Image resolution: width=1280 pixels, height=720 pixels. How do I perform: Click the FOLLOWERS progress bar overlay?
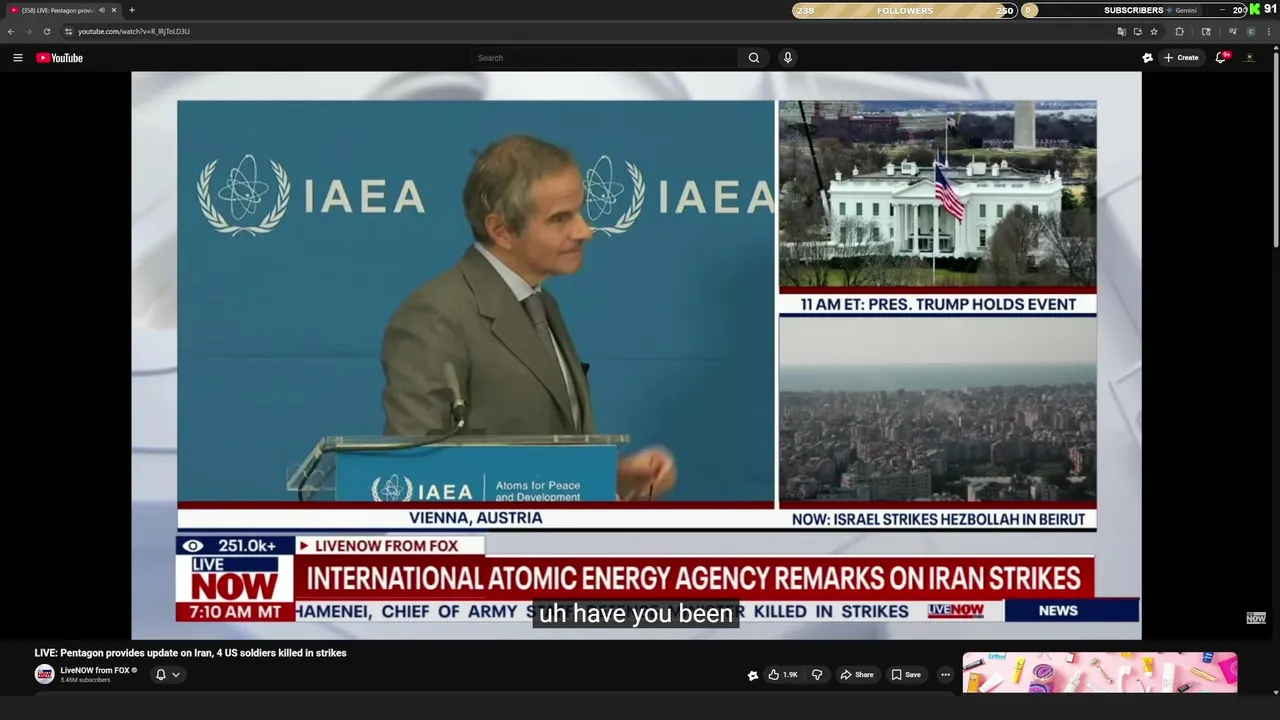click(x=905, y=10)
